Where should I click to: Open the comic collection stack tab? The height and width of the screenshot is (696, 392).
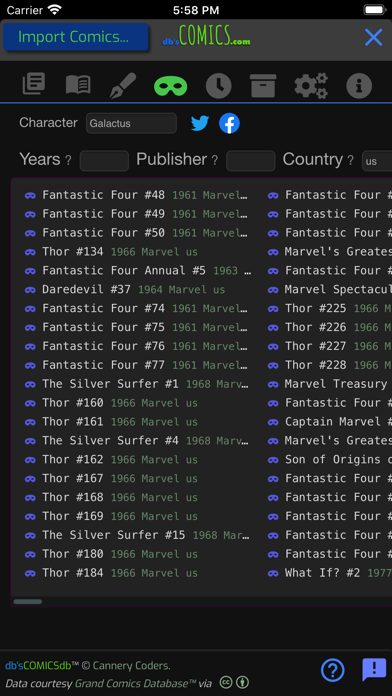click(34, 84)
